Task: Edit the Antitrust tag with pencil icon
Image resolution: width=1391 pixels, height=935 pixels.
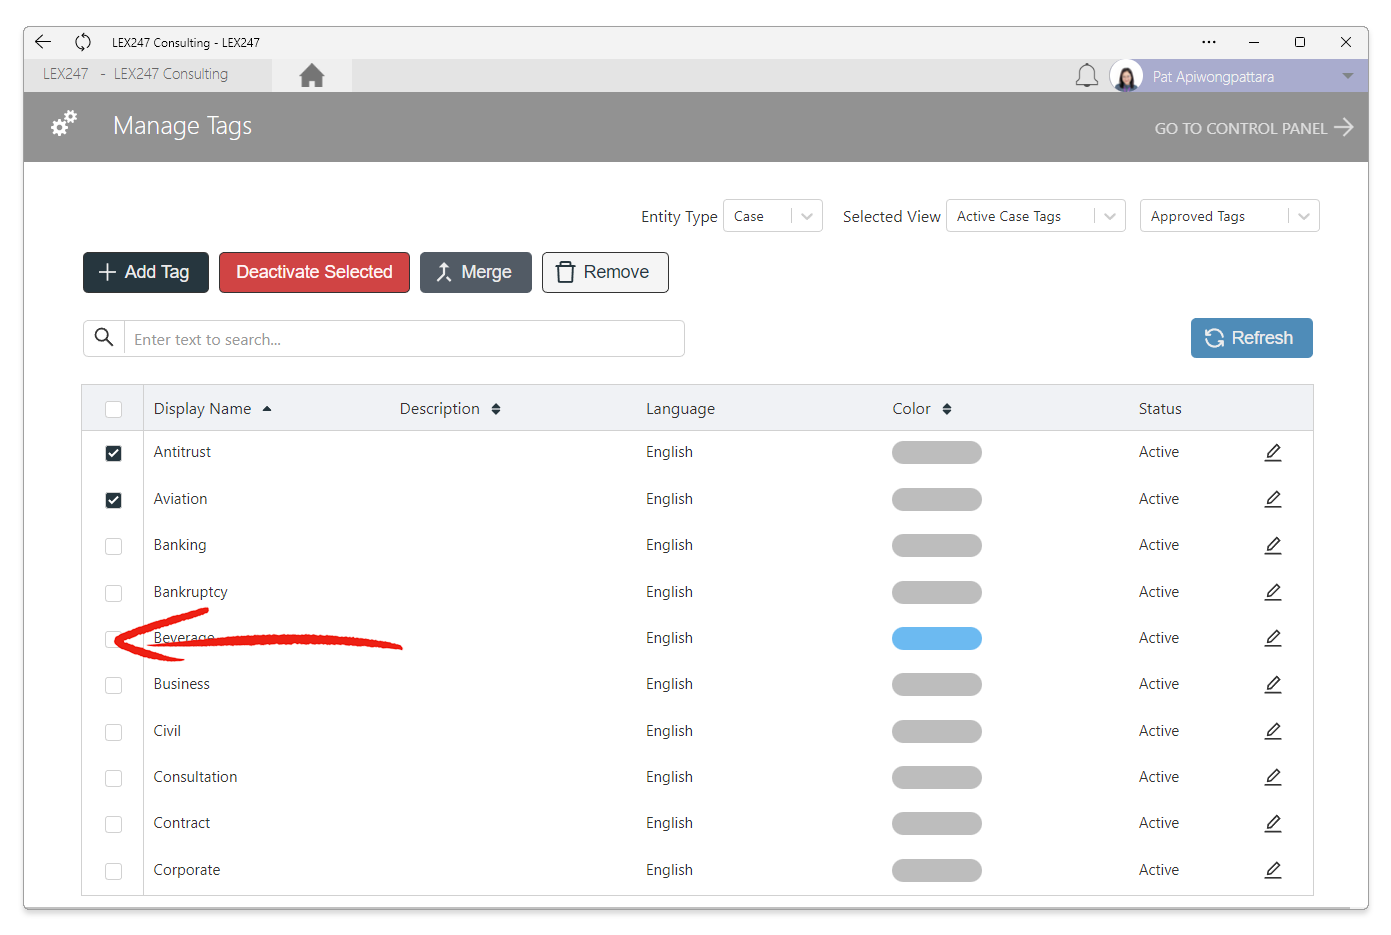Action: 1273,453
